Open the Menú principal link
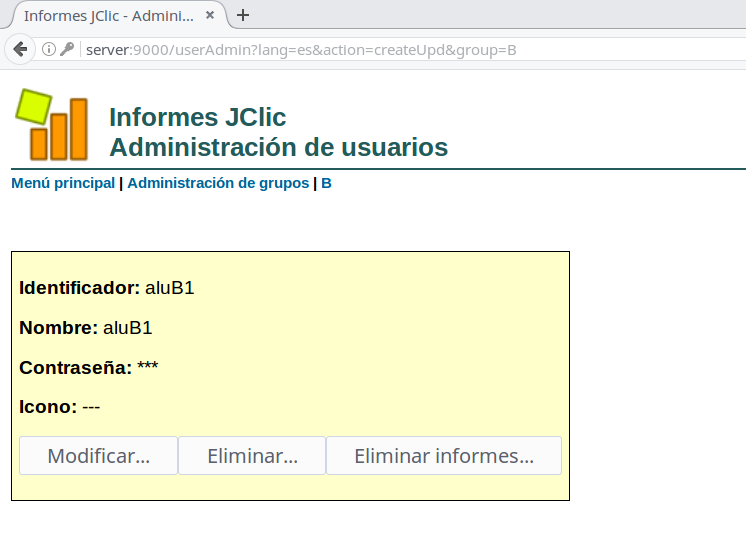746x553 pixels. (63, 183)
